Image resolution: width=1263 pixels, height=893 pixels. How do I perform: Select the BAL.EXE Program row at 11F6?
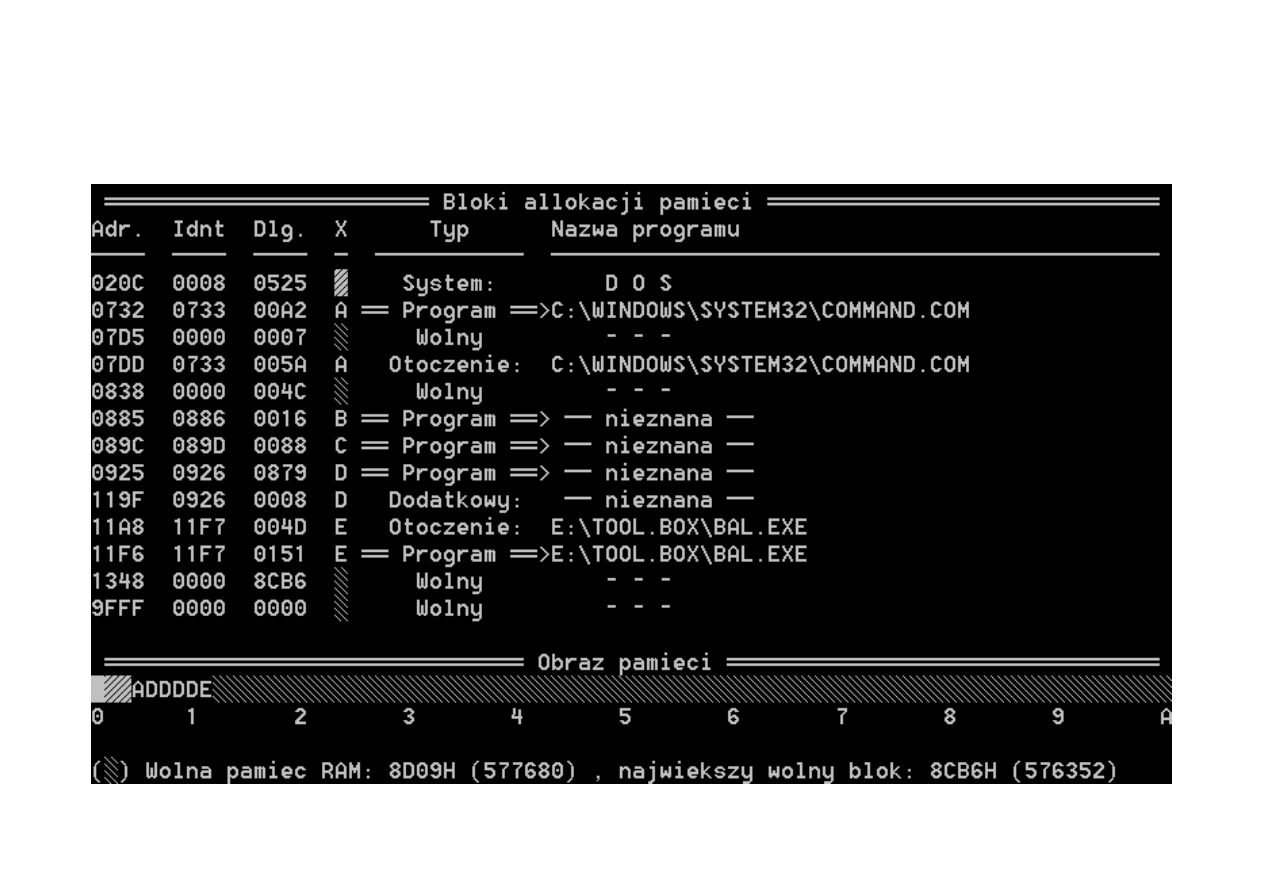click(530, 554)
